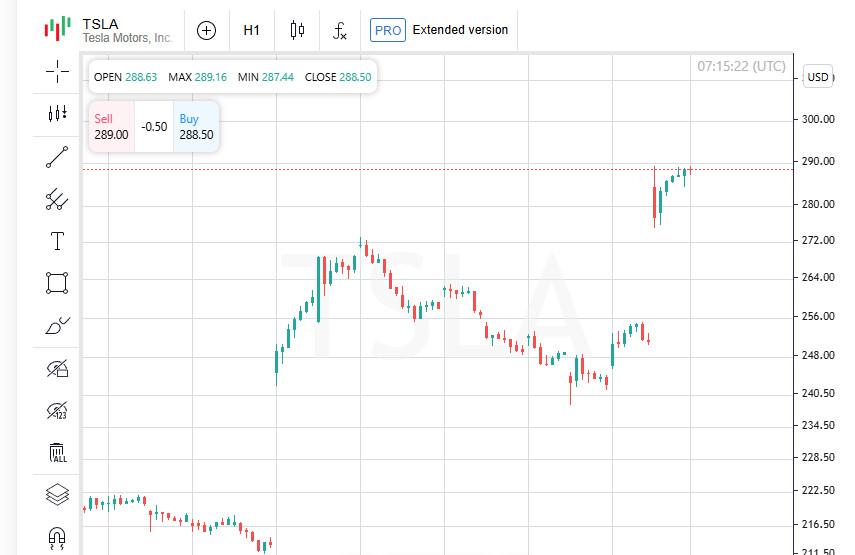Click the 222.50 price axis label
Screen dimensions: 855x555
tap(818, 490)
